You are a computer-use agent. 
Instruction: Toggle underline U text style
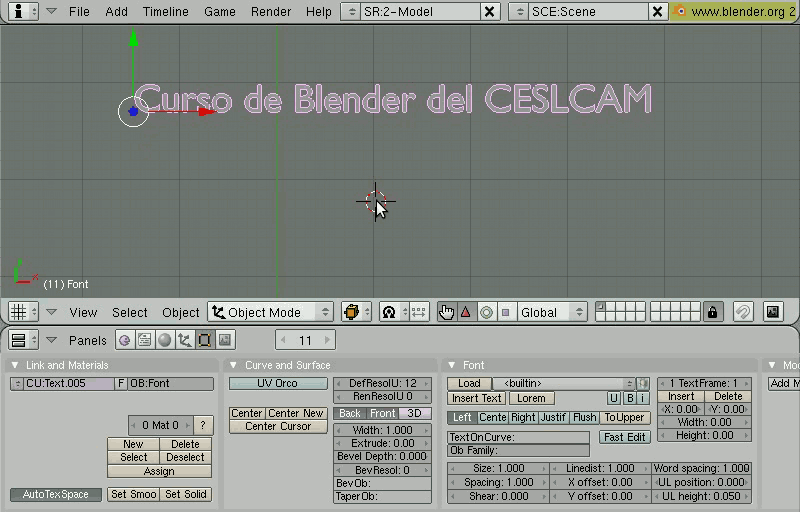(x=614, y=398)
